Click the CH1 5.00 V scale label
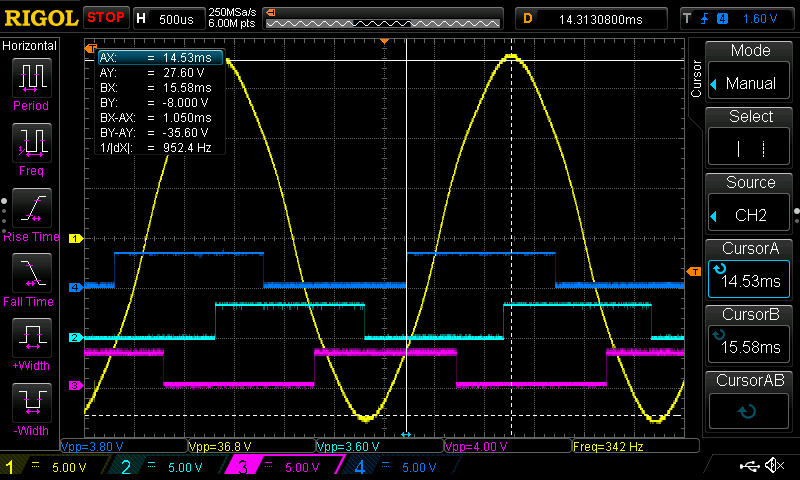The image size is (800, 480). [69, 467]
